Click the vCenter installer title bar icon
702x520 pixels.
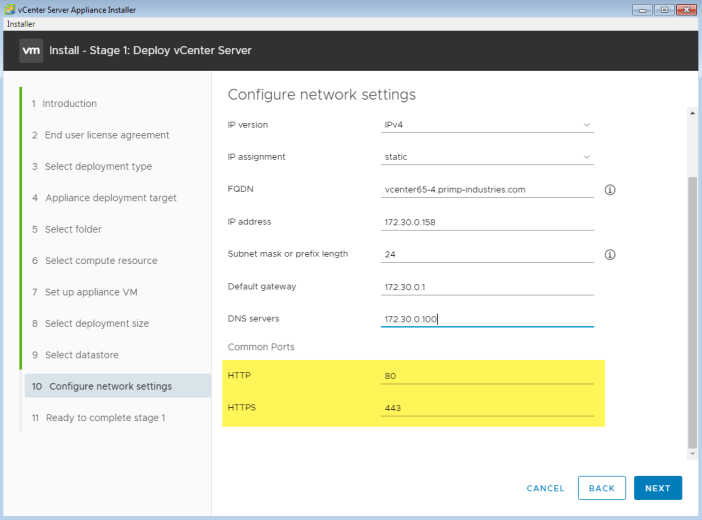tap(9, 9)
